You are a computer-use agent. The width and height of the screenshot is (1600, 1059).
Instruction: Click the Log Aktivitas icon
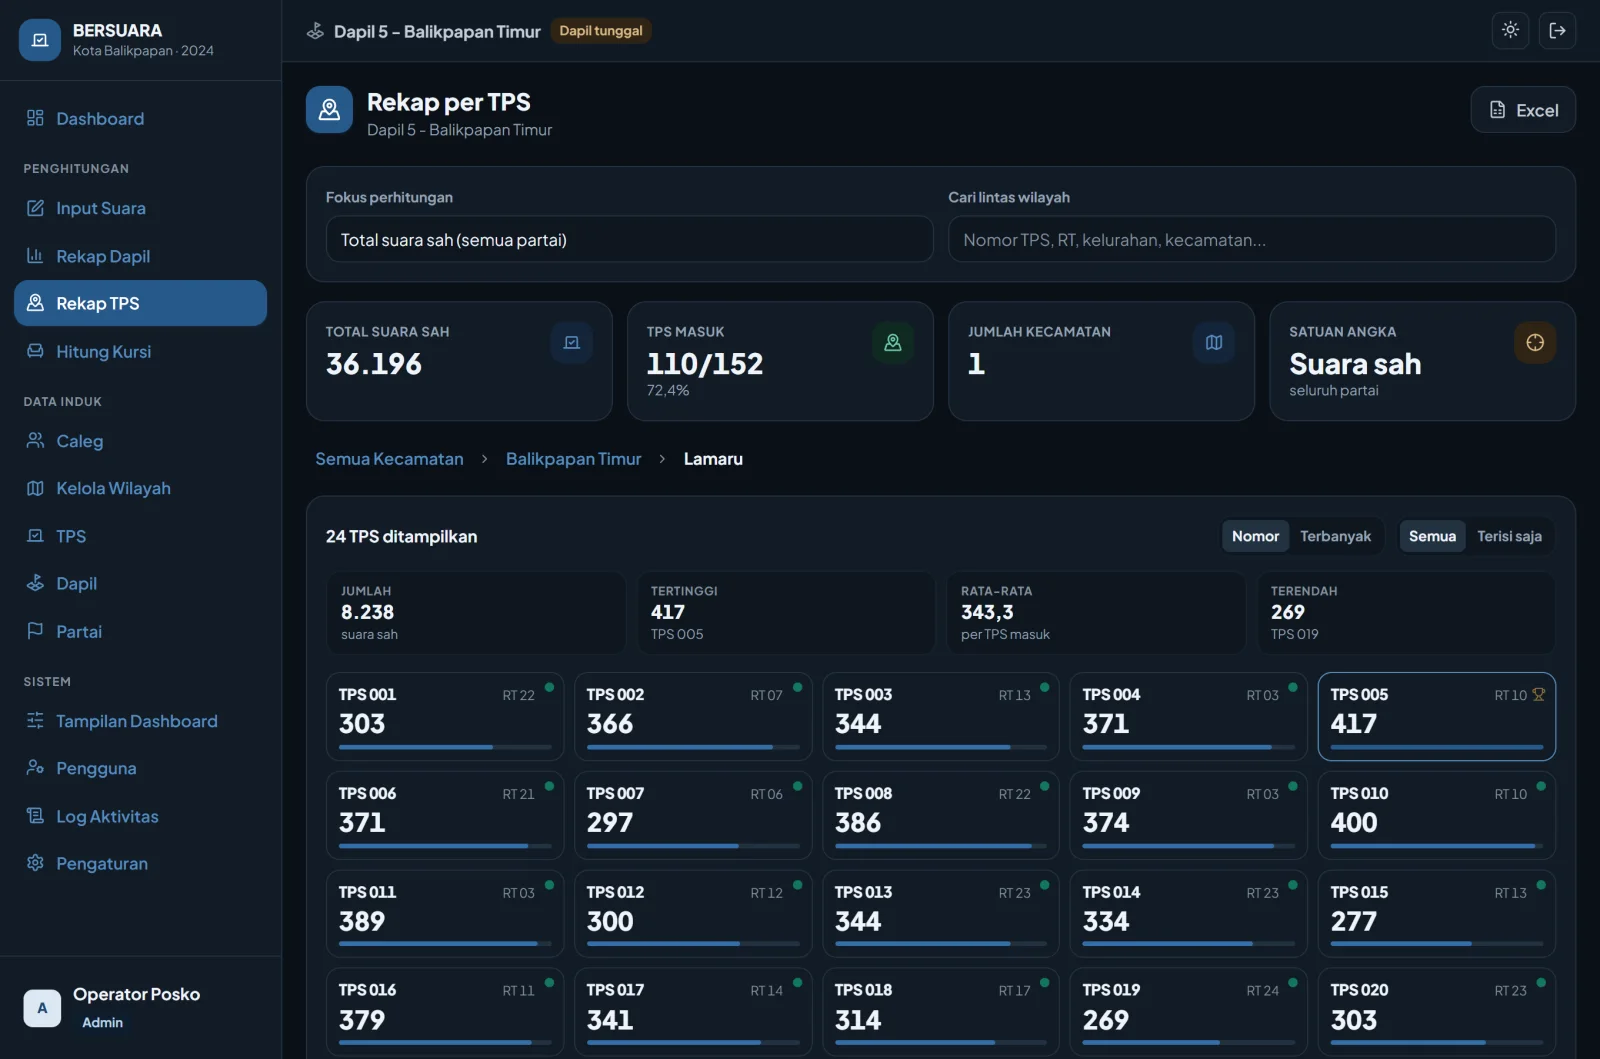tap(35, 816)
